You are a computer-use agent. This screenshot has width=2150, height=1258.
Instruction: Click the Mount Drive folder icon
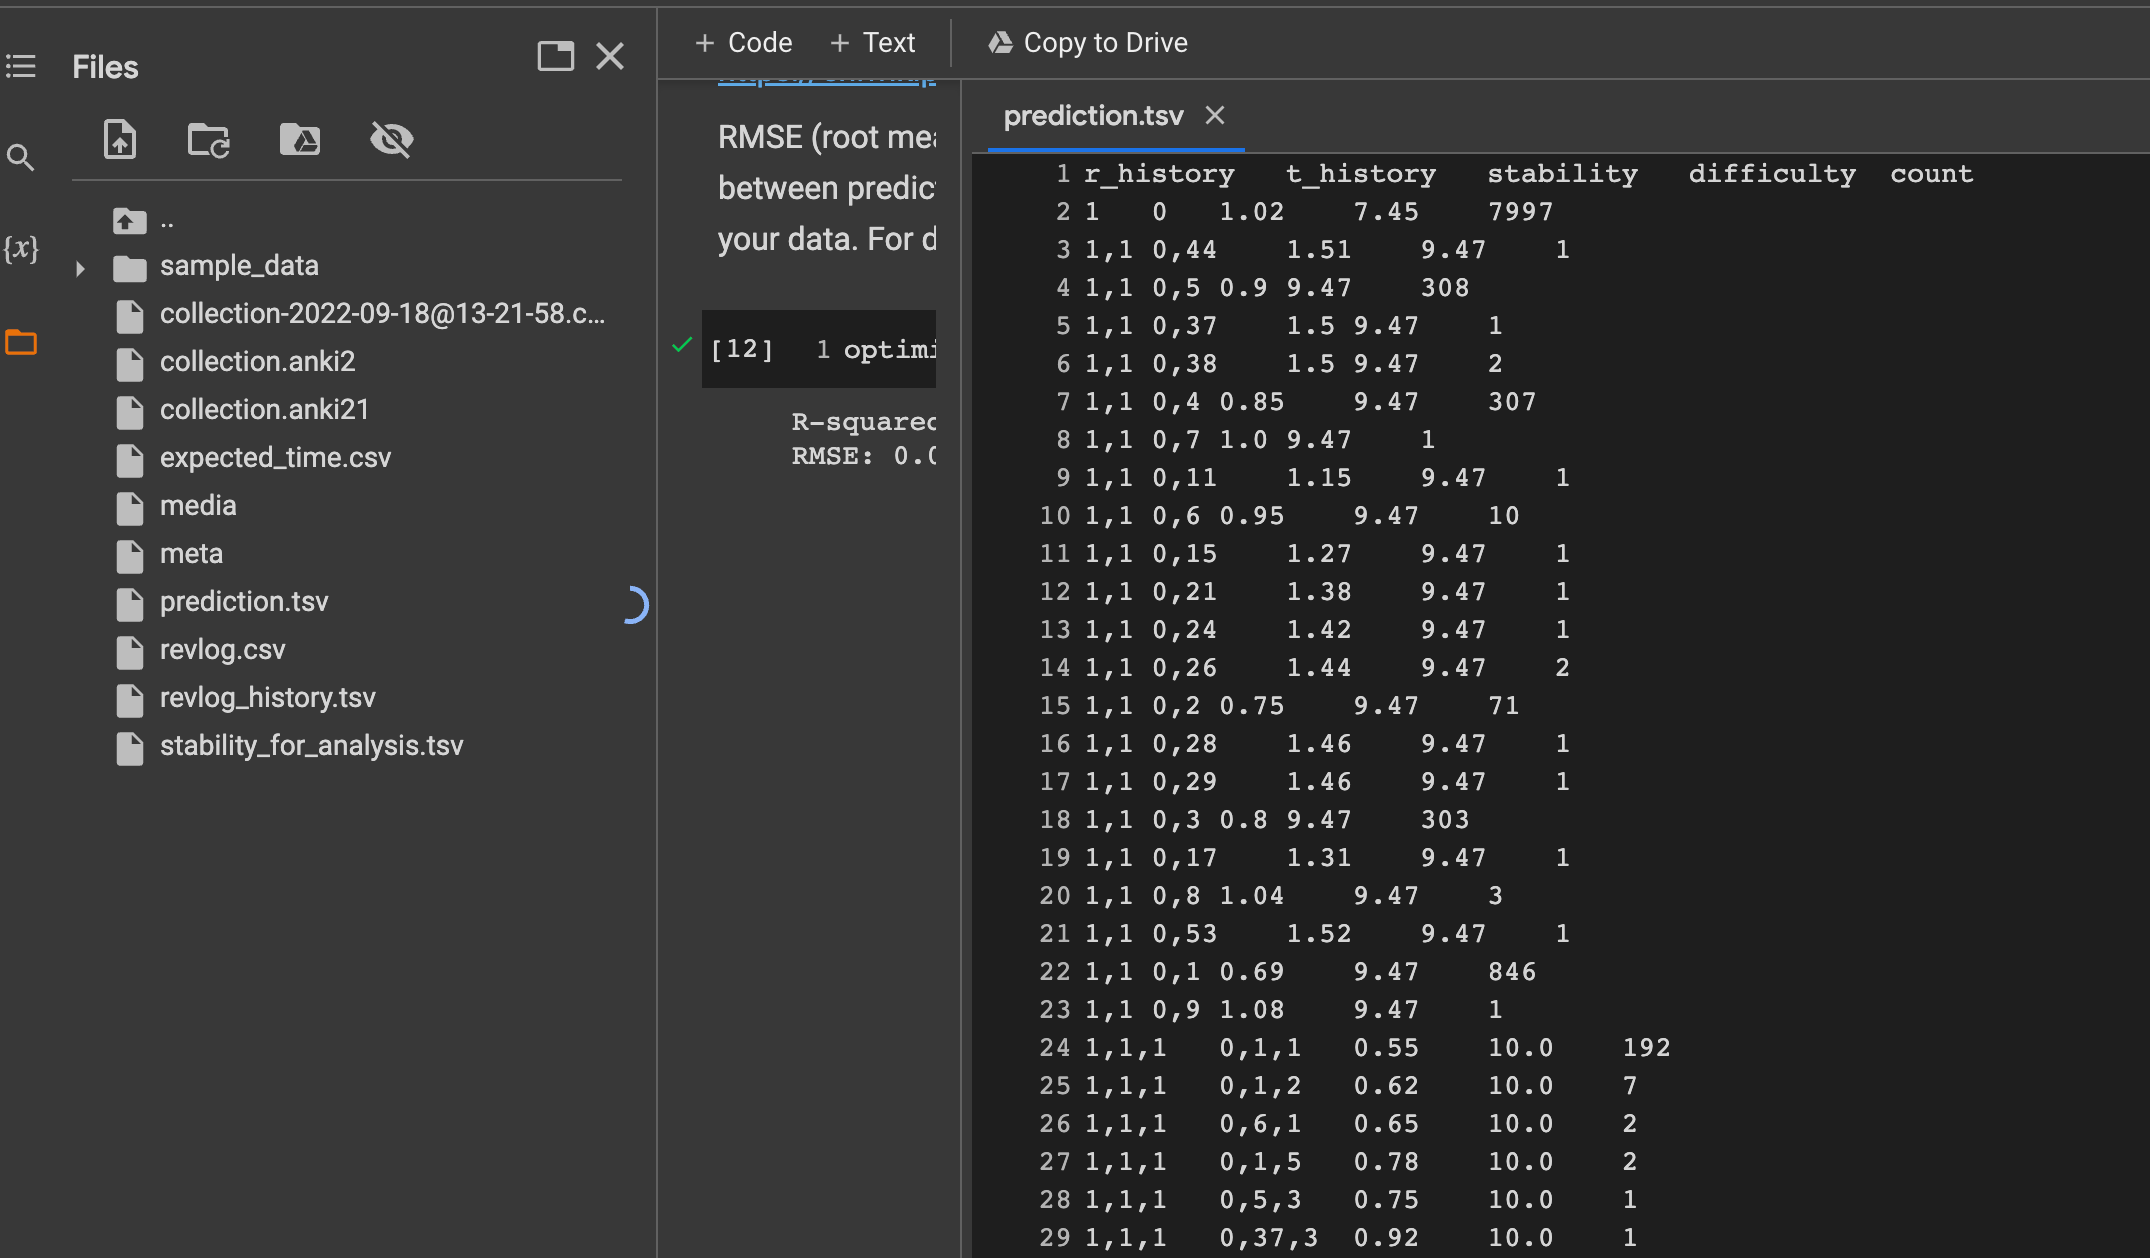300,139
